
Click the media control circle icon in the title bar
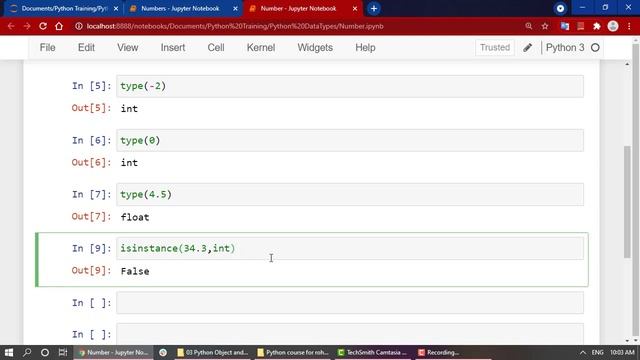560,8
